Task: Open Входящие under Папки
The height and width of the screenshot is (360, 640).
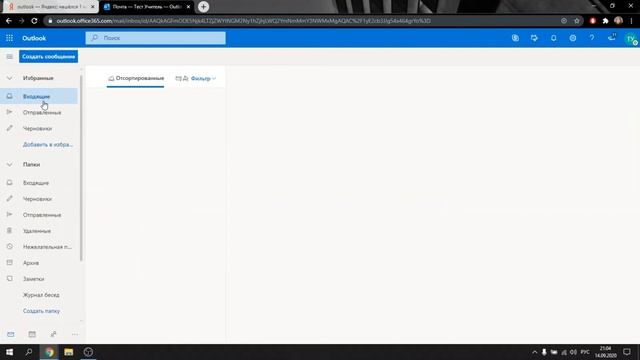Action: click(x=39, y=183)
